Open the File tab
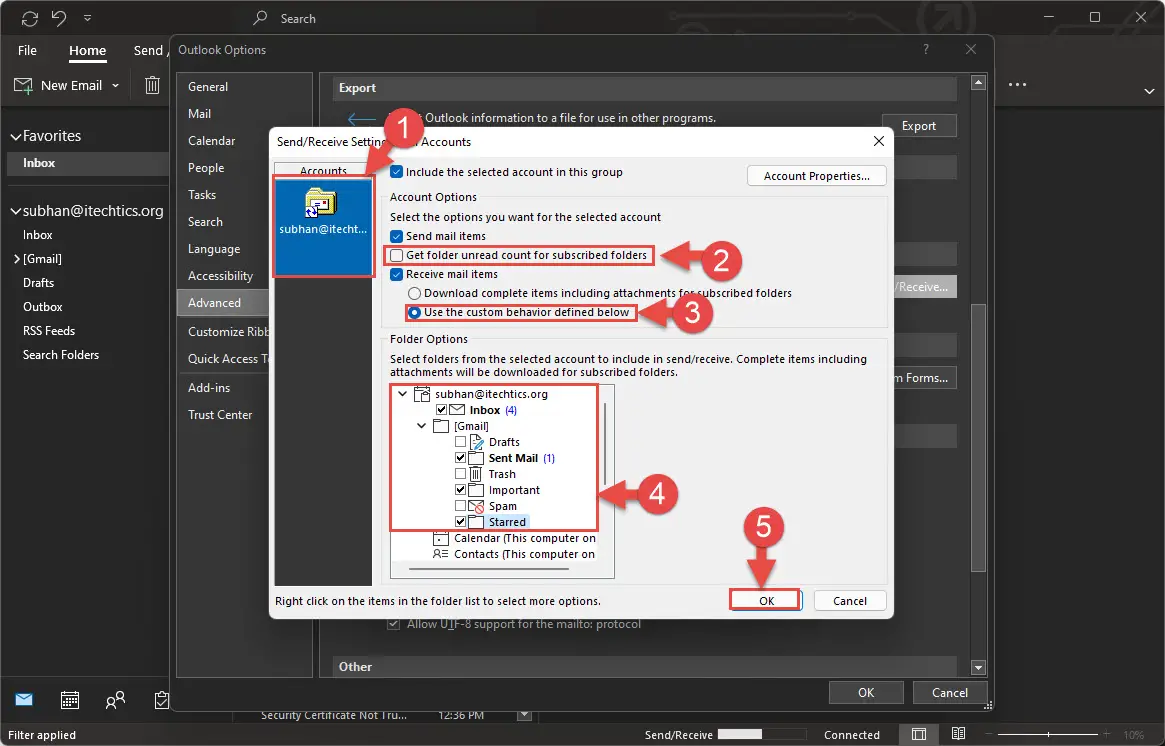This screenshot has width=1165, height=746. tap(27, 51)
